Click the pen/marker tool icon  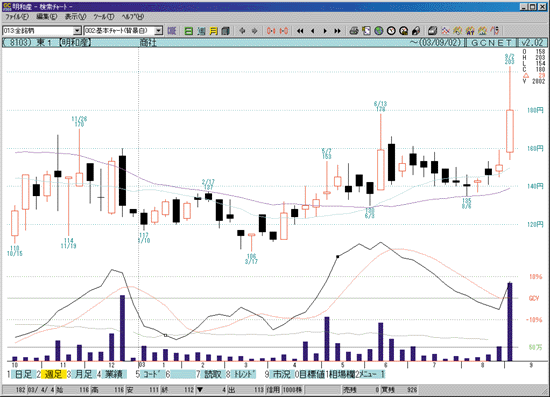(x=416, y=31)
